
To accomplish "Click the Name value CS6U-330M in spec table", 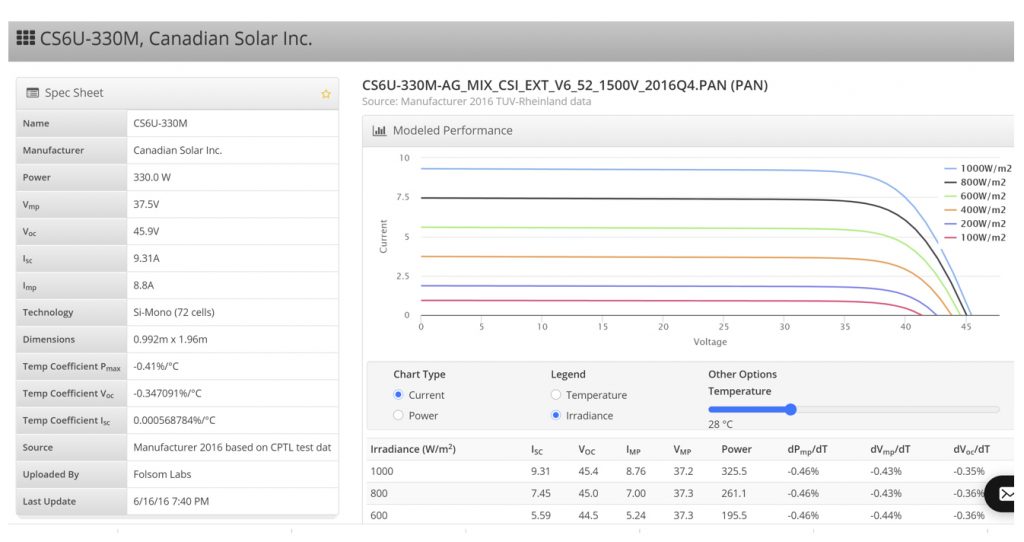I will 160,123.
